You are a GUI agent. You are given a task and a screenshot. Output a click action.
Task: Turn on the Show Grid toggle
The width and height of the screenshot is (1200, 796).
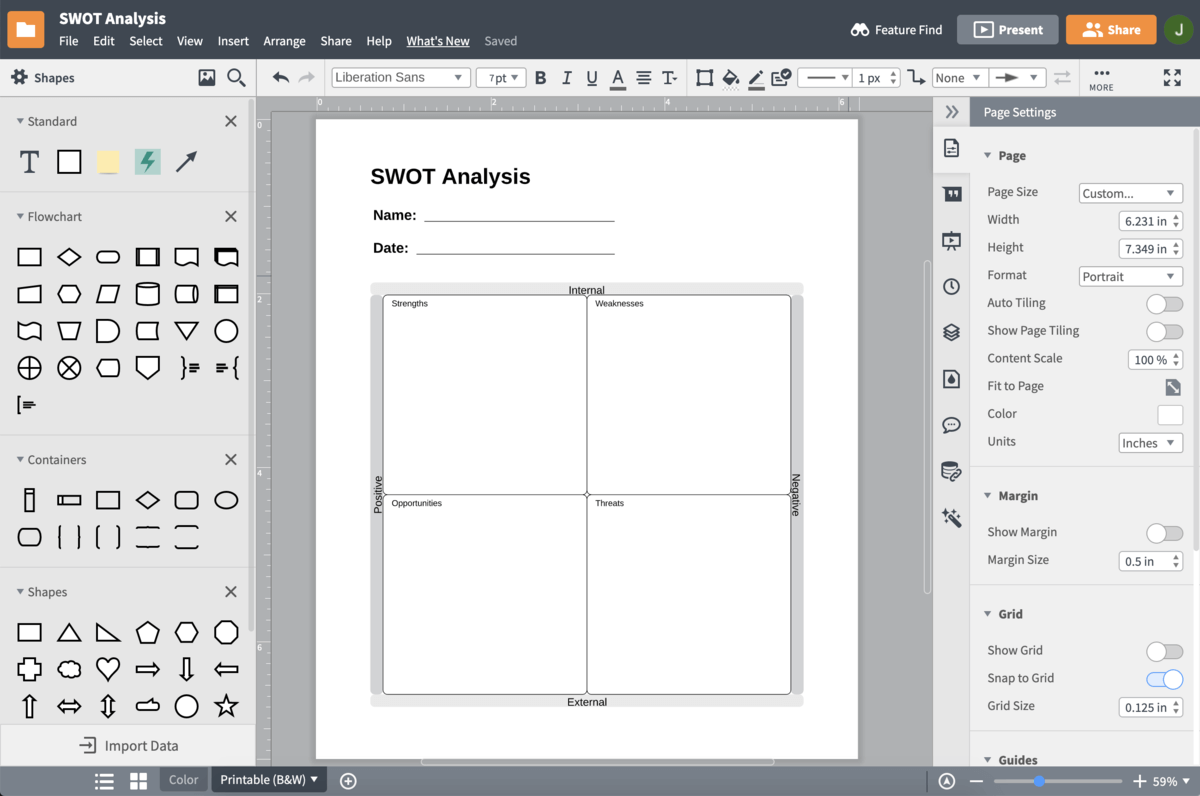[1164, 651]
